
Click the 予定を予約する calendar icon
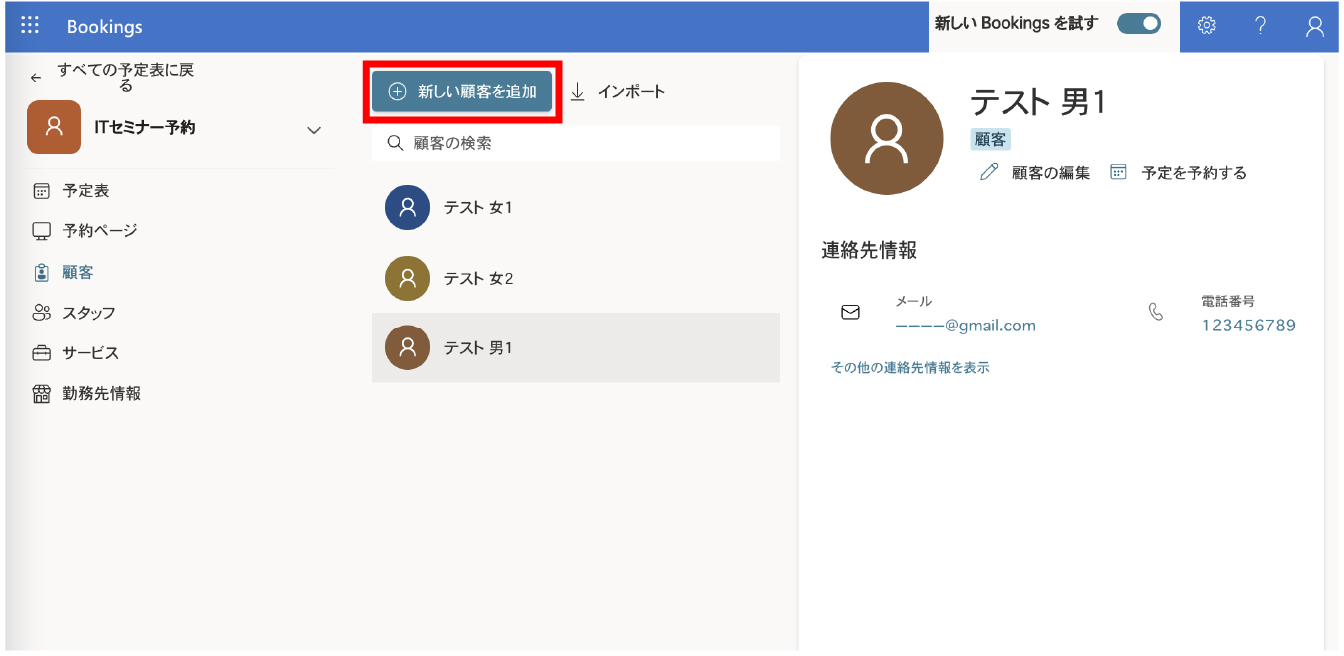click(x=1118, y=171)
